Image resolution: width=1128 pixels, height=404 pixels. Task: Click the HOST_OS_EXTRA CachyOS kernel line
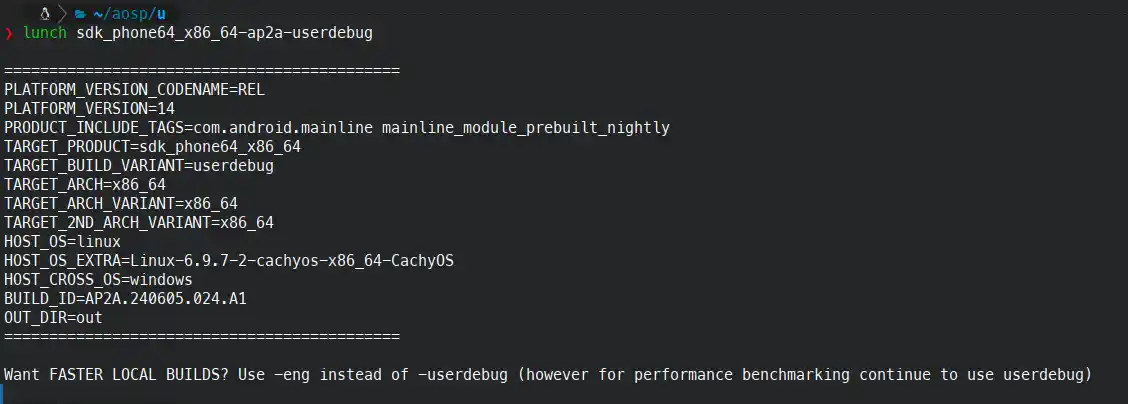(229, 260)
